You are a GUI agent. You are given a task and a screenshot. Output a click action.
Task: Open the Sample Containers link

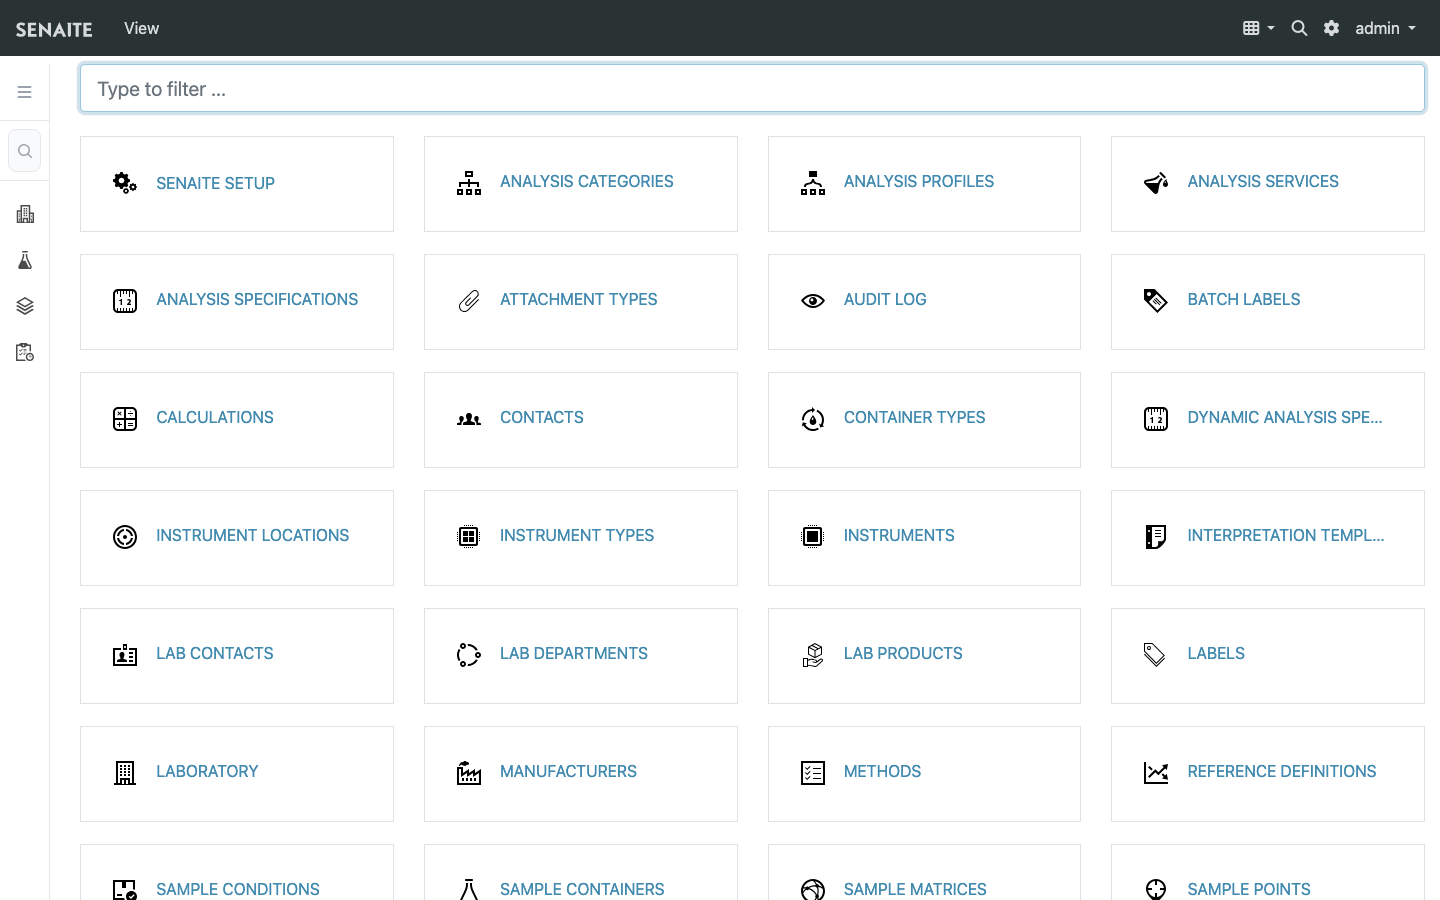point(582,889)
